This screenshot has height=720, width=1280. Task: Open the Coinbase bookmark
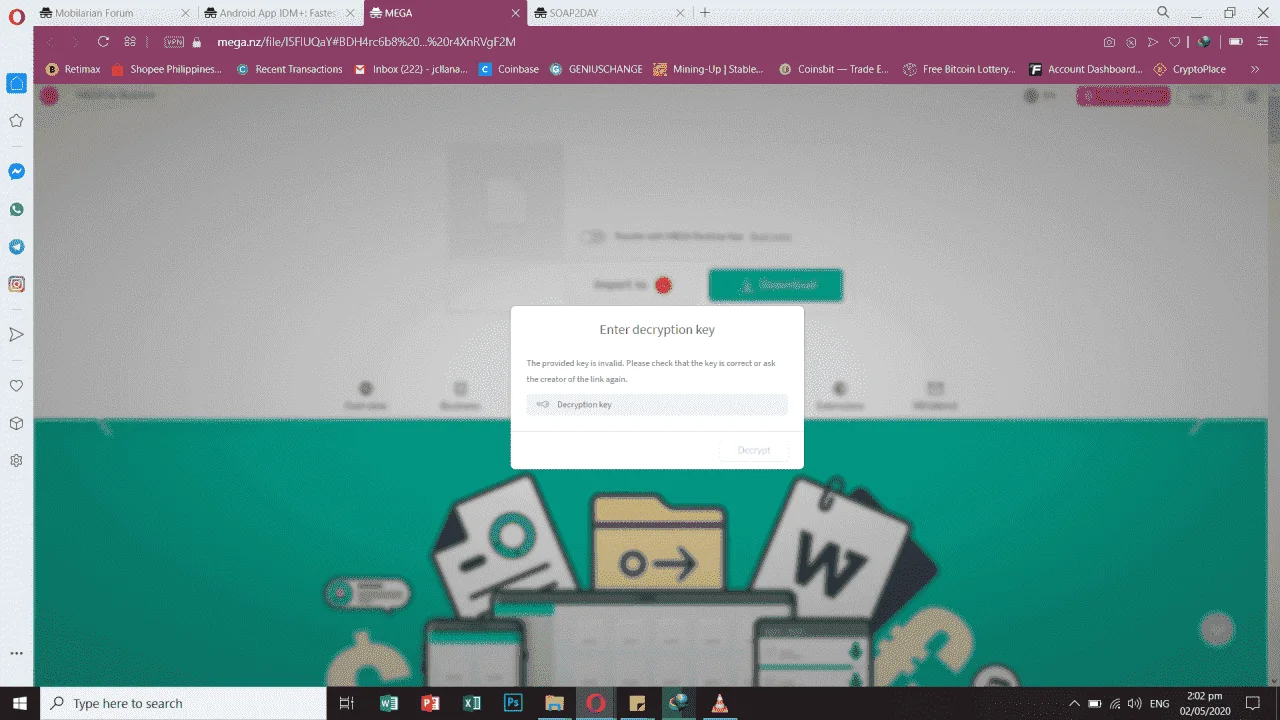coord(509,69)
